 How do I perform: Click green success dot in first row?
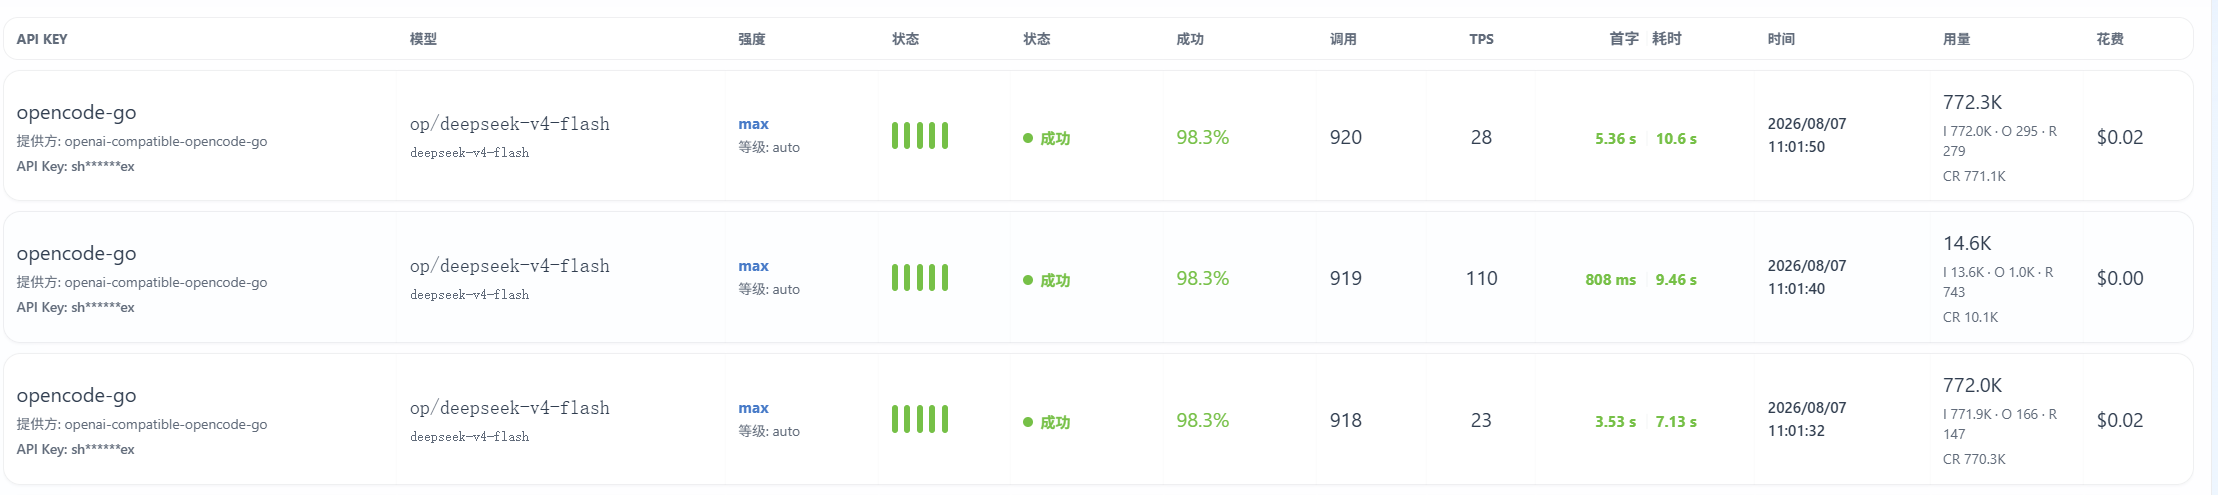[1028, 139]
